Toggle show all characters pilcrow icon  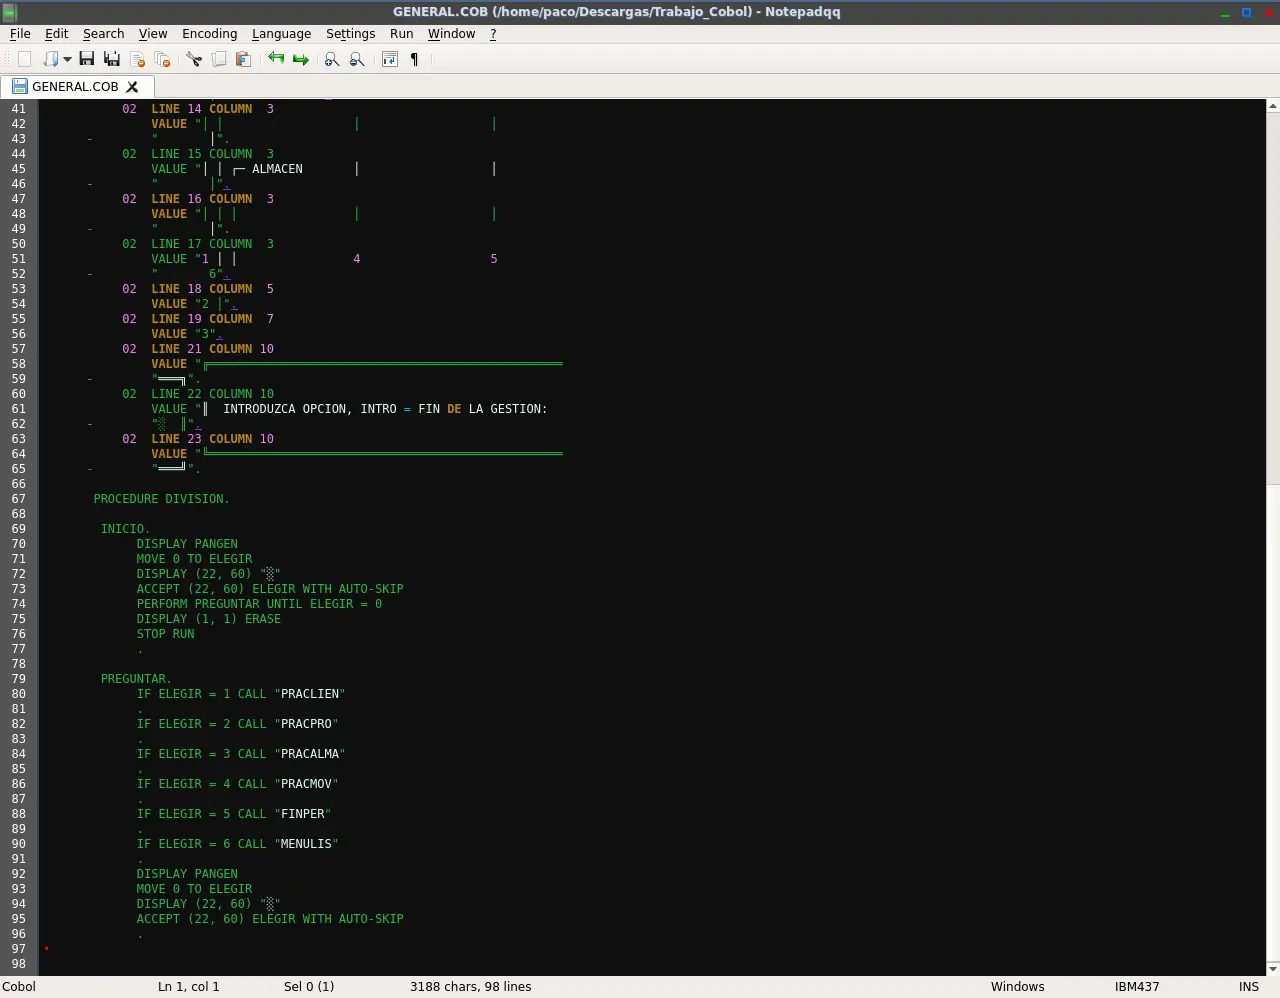(414, 59)
